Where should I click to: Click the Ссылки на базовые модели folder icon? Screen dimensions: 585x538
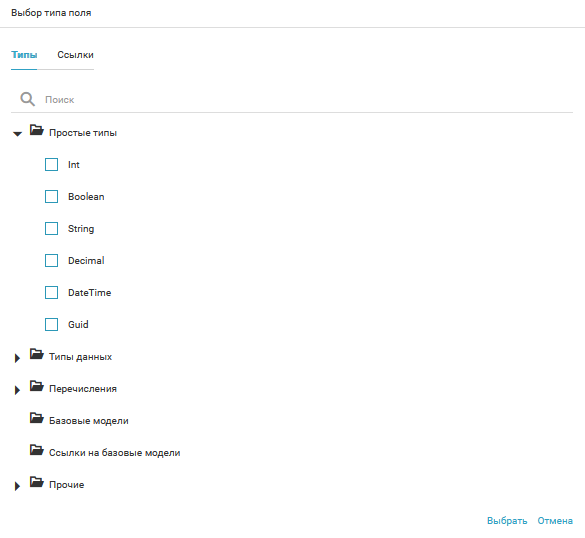[37, 450]
